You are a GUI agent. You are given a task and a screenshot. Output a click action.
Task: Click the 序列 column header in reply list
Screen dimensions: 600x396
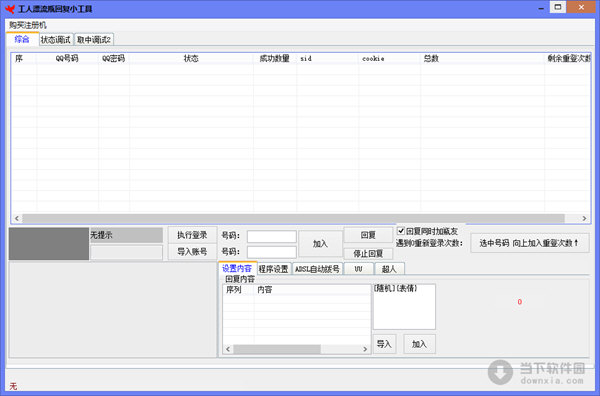[239, 290]
